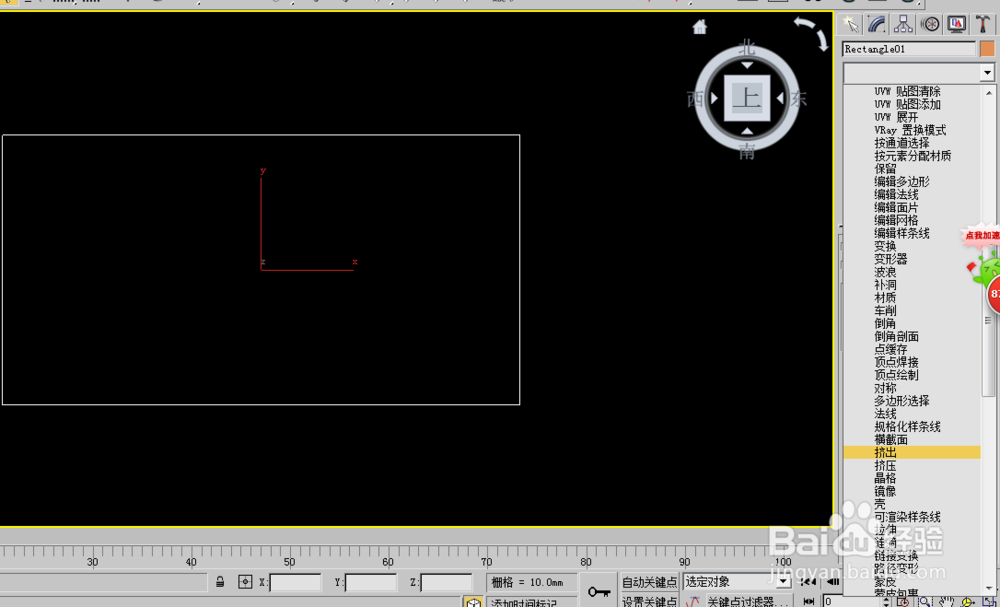Screen dimensions: 1000x607
Task: Click the large key set-keys icon
Action: click(x=599, y=592)
